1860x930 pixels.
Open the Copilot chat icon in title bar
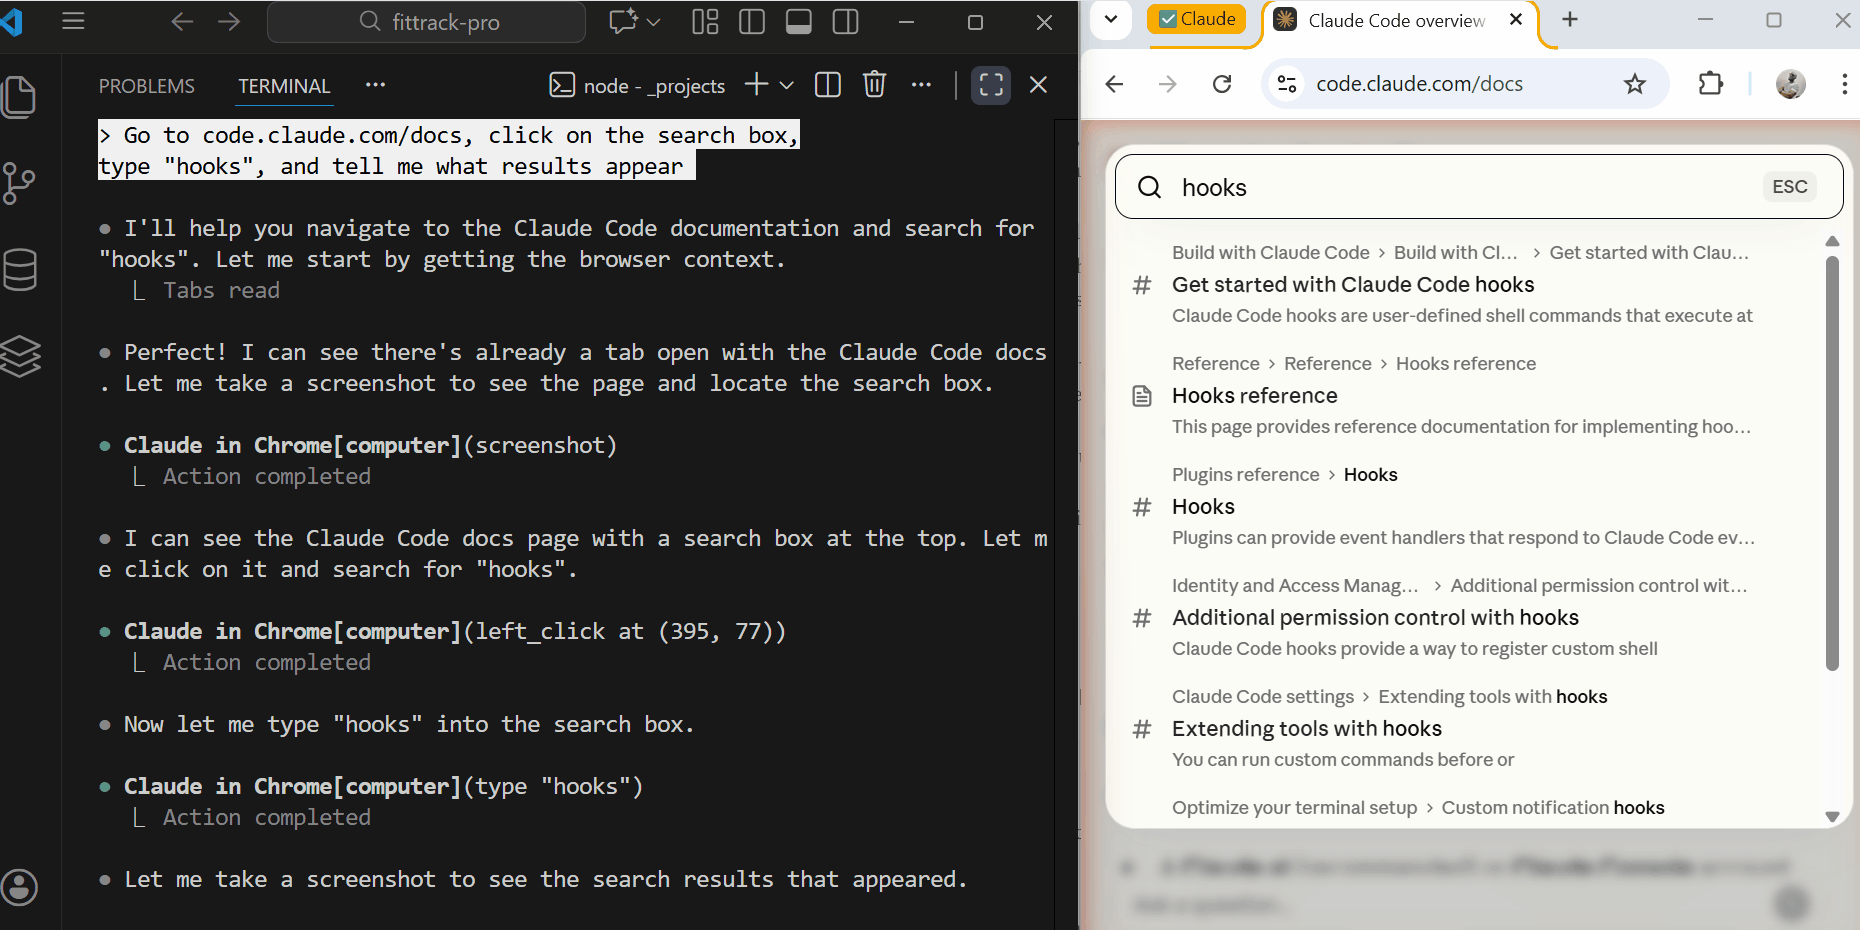pos(623,21)
